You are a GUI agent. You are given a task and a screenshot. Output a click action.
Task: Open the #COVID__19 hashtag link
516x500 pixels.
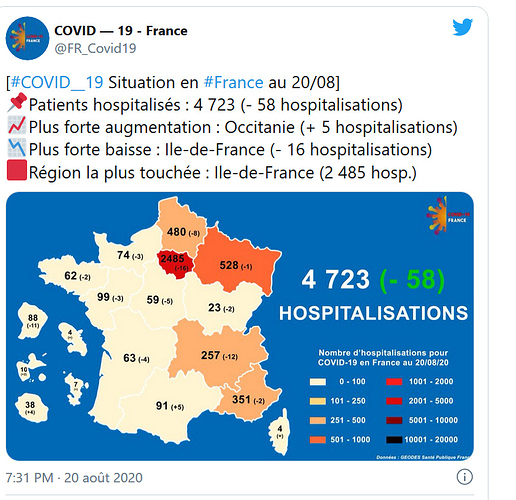coord(57,82)
